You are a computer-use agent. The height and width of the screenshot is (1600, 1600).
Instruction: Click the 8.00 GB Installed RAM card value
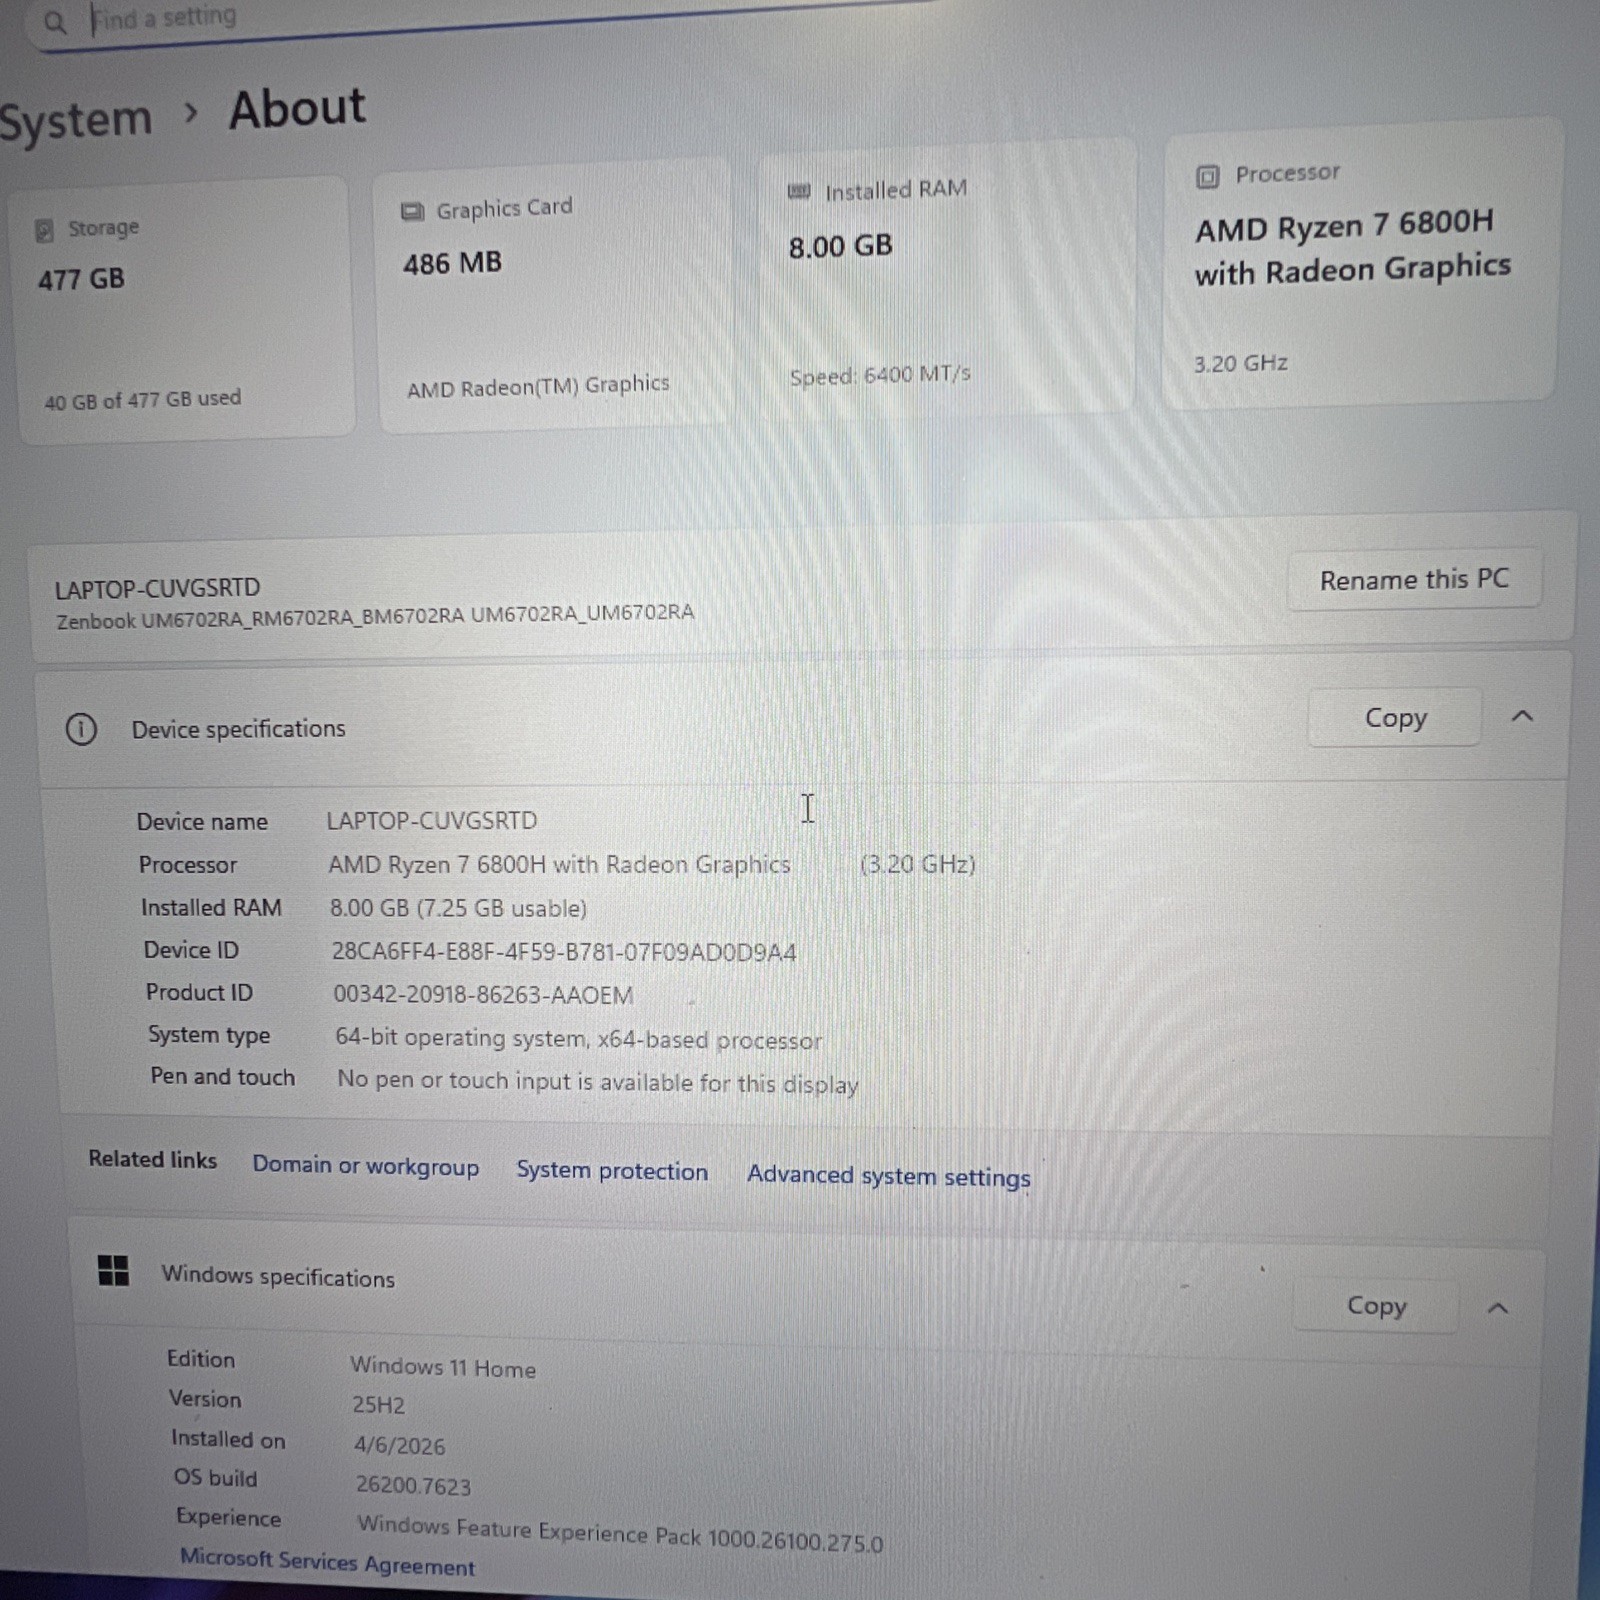click(x=840, y=246)
